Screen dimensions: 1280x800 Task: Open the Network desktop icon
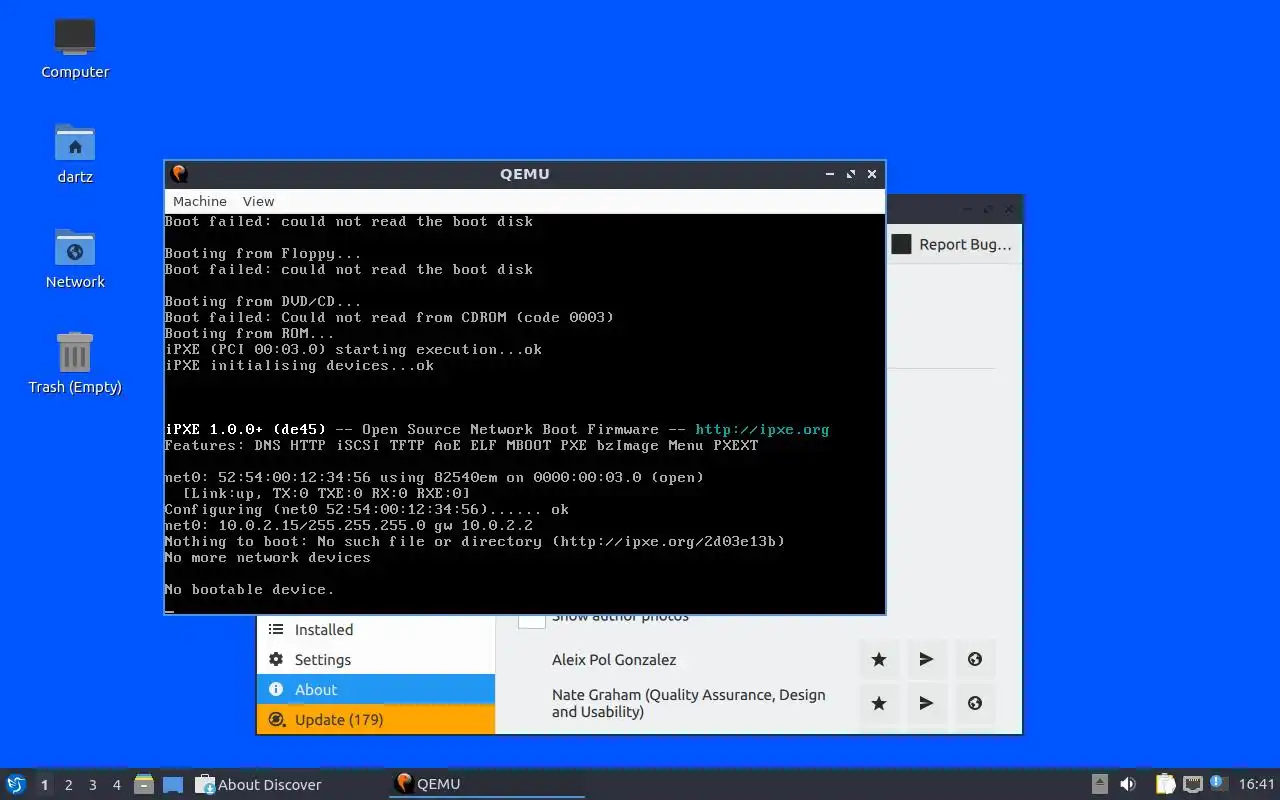pyautogui.click(x=75, y=258)
